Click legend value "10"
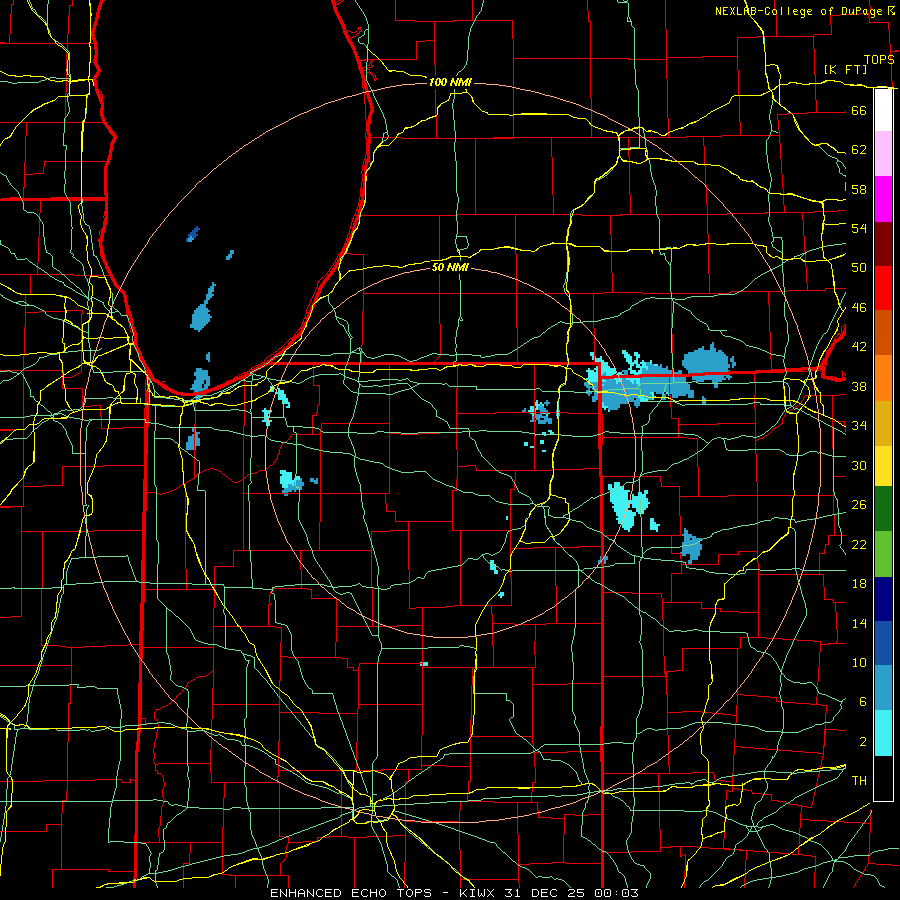Screen dimensions: 900x900 pyautogui.click(x=859, y=662)
